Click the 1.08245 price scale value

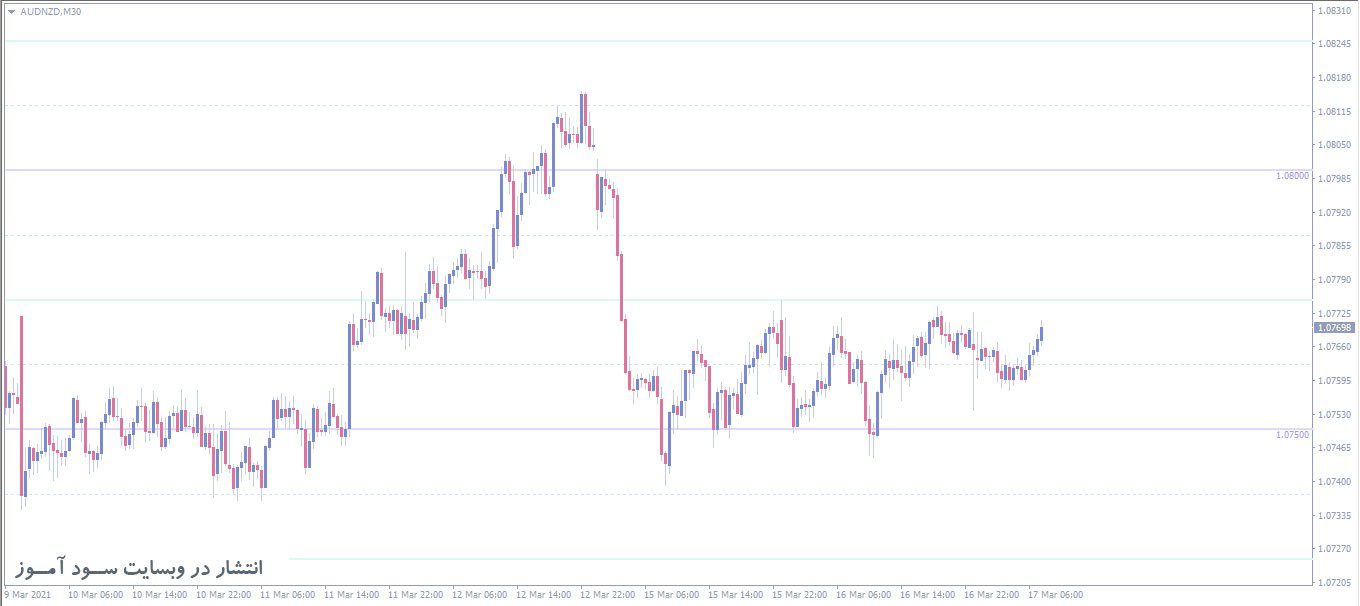[1335, 43]
